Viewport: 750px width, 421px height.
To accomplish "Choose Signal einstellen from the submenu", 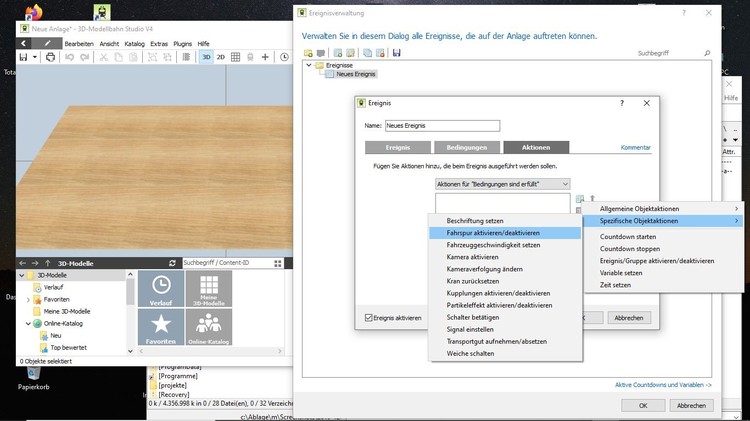I will pyautogui.click(x=505, y=329).
